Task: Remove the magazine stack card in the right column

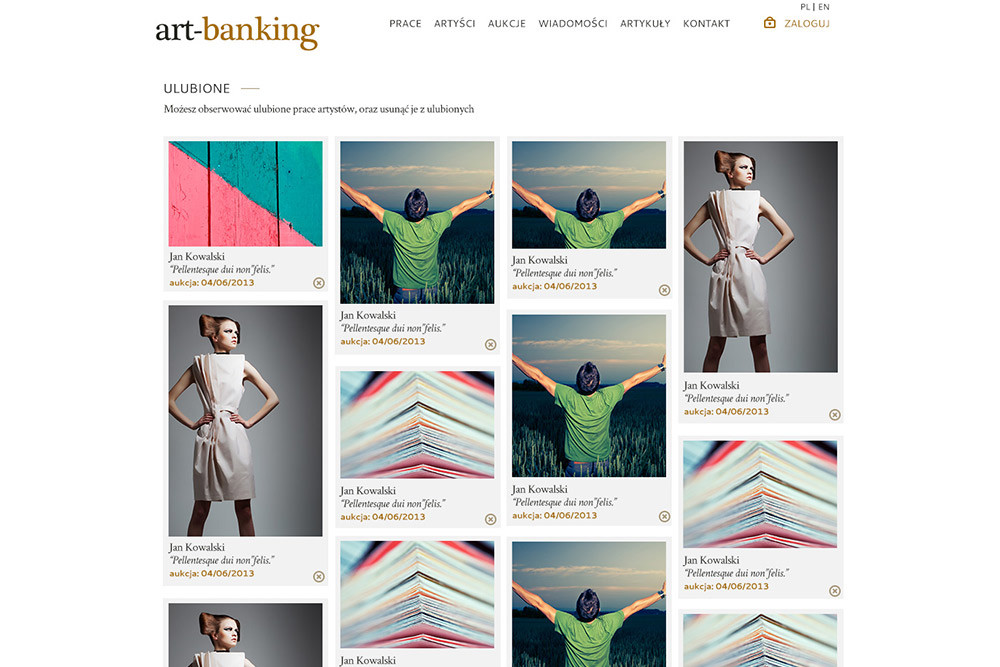Action: 835,591
